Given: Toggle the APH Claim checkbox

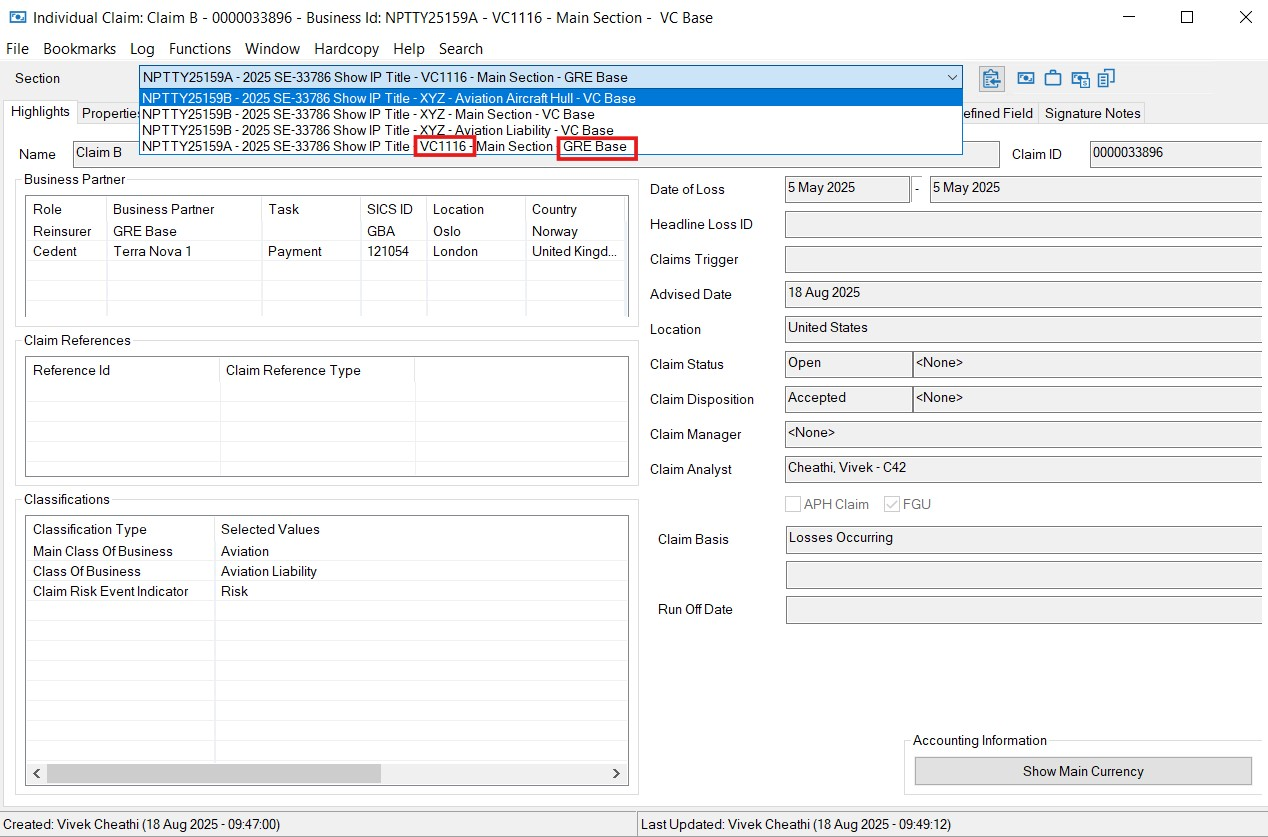Looking at the screenshot, I should pyautogui.click(x=793, y=504).
